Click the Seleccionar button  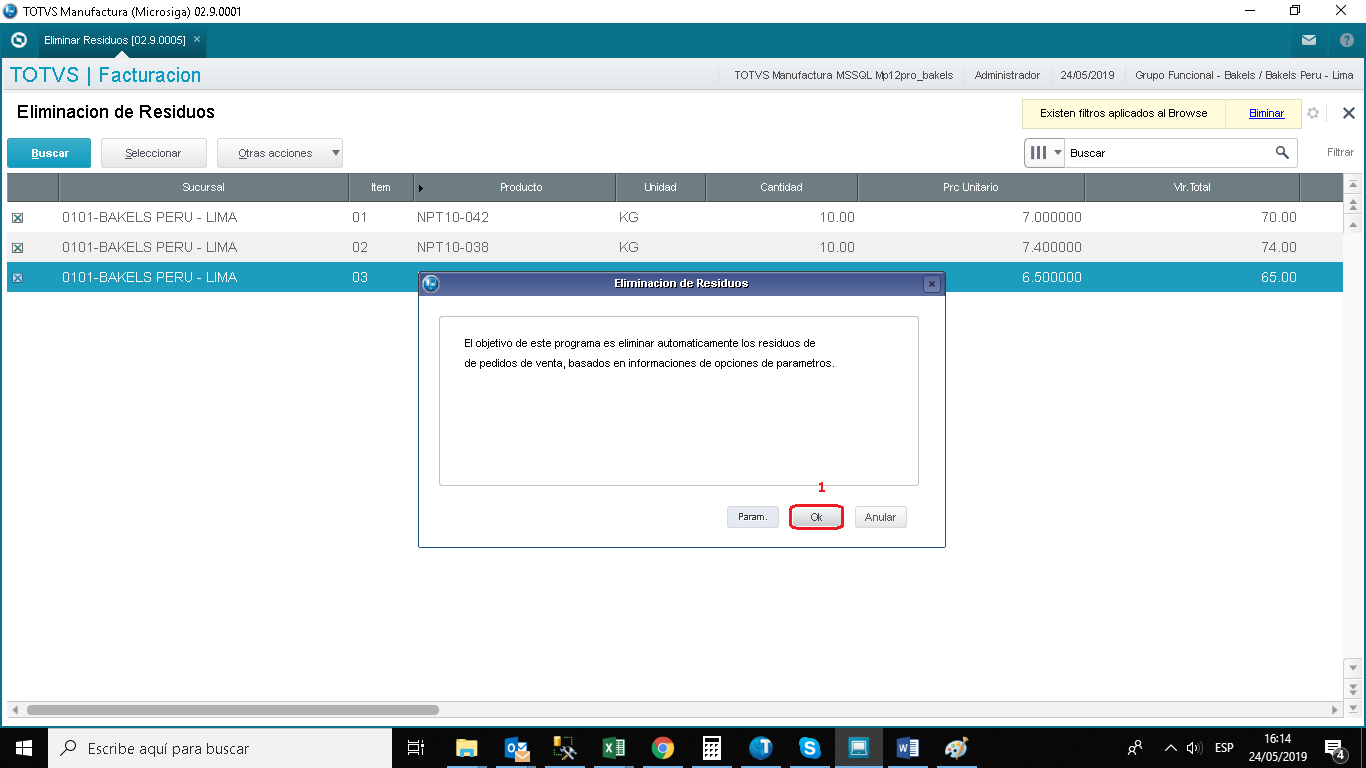(153, 153)
